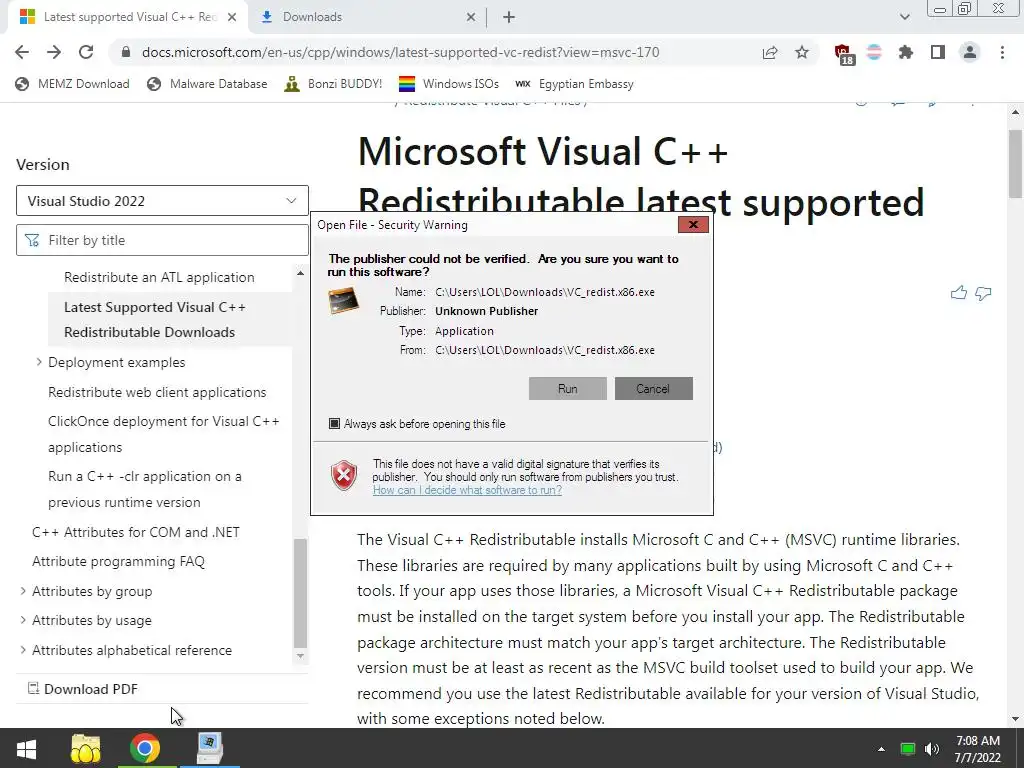Open Malware Database bookmark
The image size is (1024, 768).
(x=207, y=84)
